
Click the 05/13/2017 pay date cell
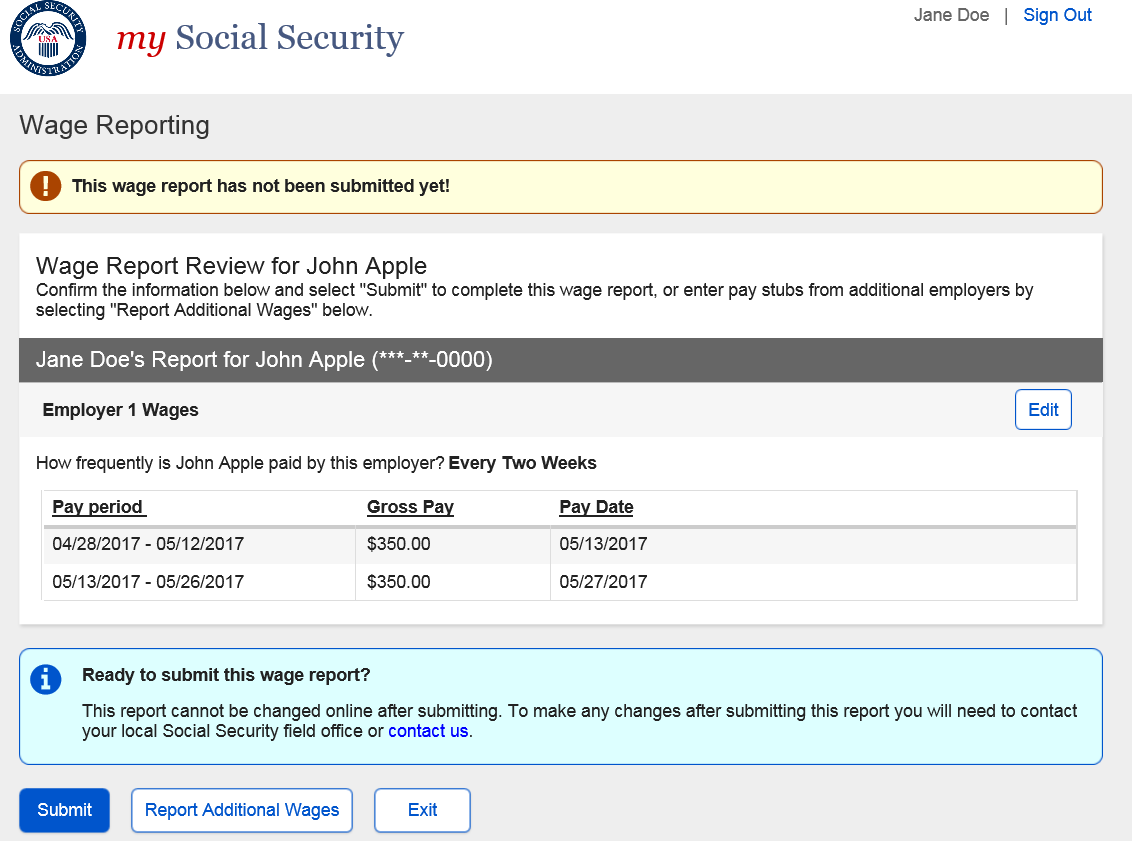click(603, 545)
